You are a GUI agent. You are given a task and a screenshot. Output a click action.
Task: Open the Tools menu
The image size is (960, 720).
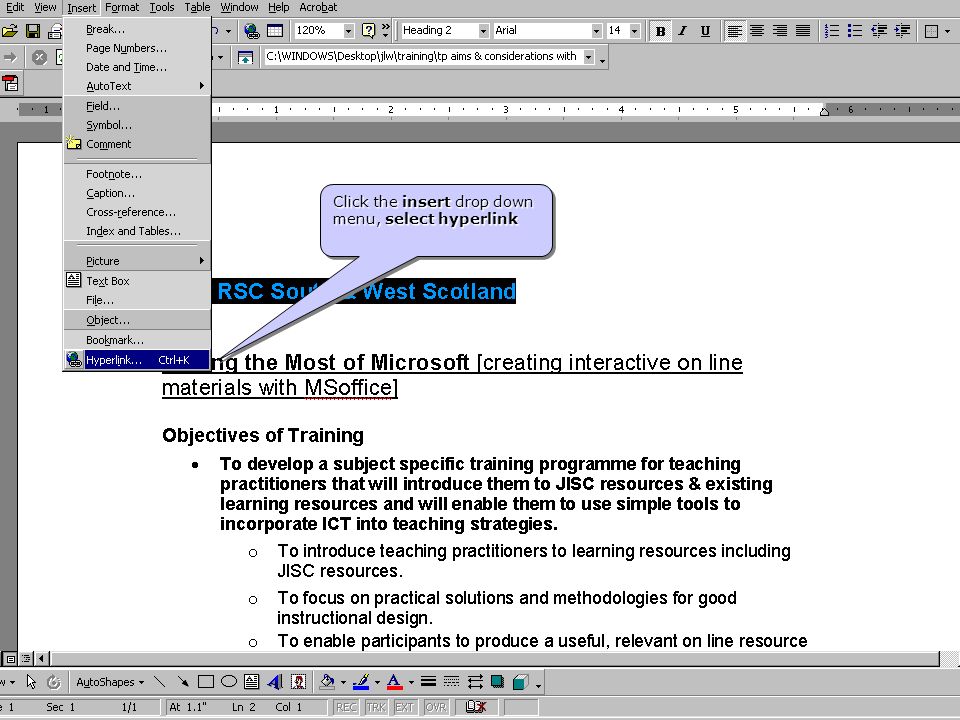(162, 7)
